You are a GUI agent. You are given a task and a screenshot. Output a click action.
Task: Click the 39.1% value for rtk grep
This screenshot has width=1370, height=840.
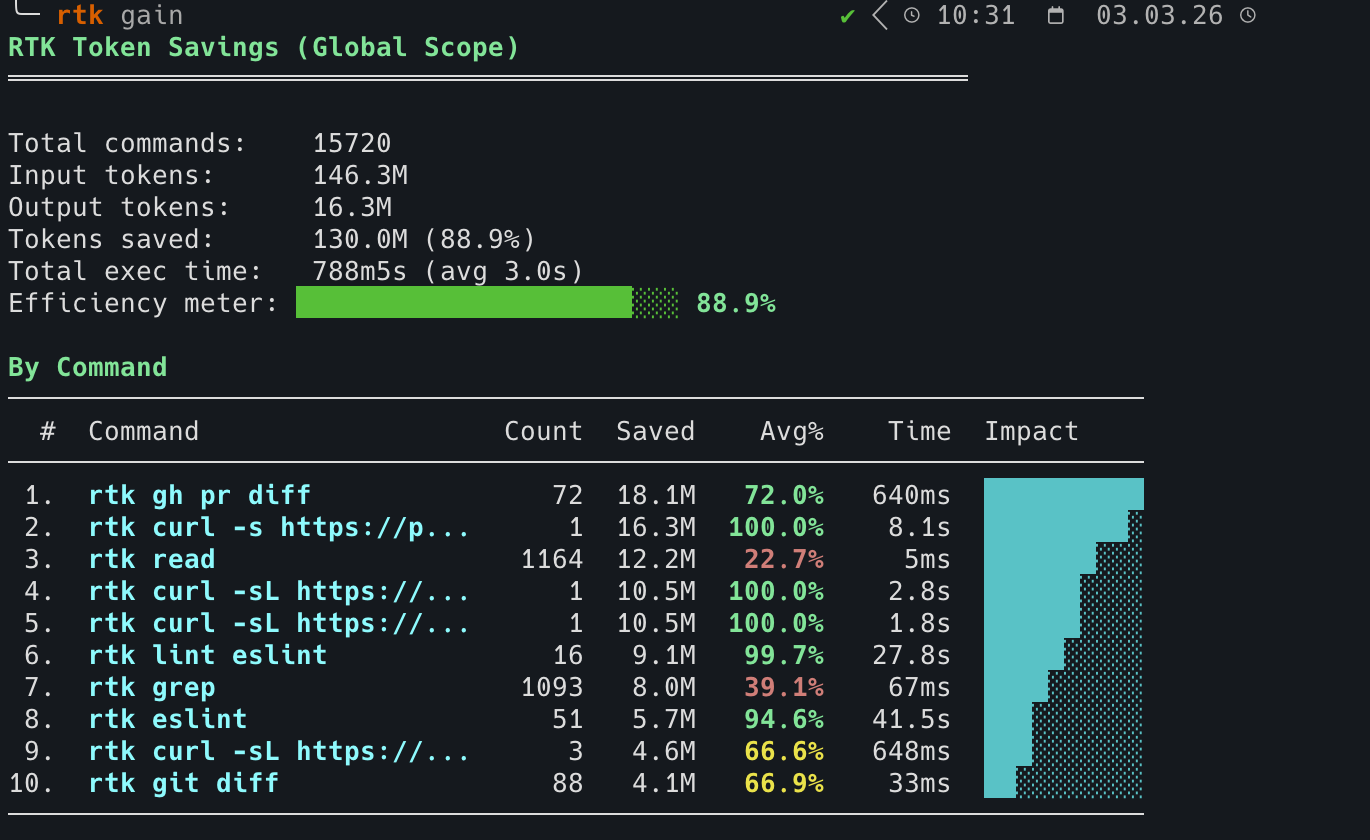[x=783, y=687]
